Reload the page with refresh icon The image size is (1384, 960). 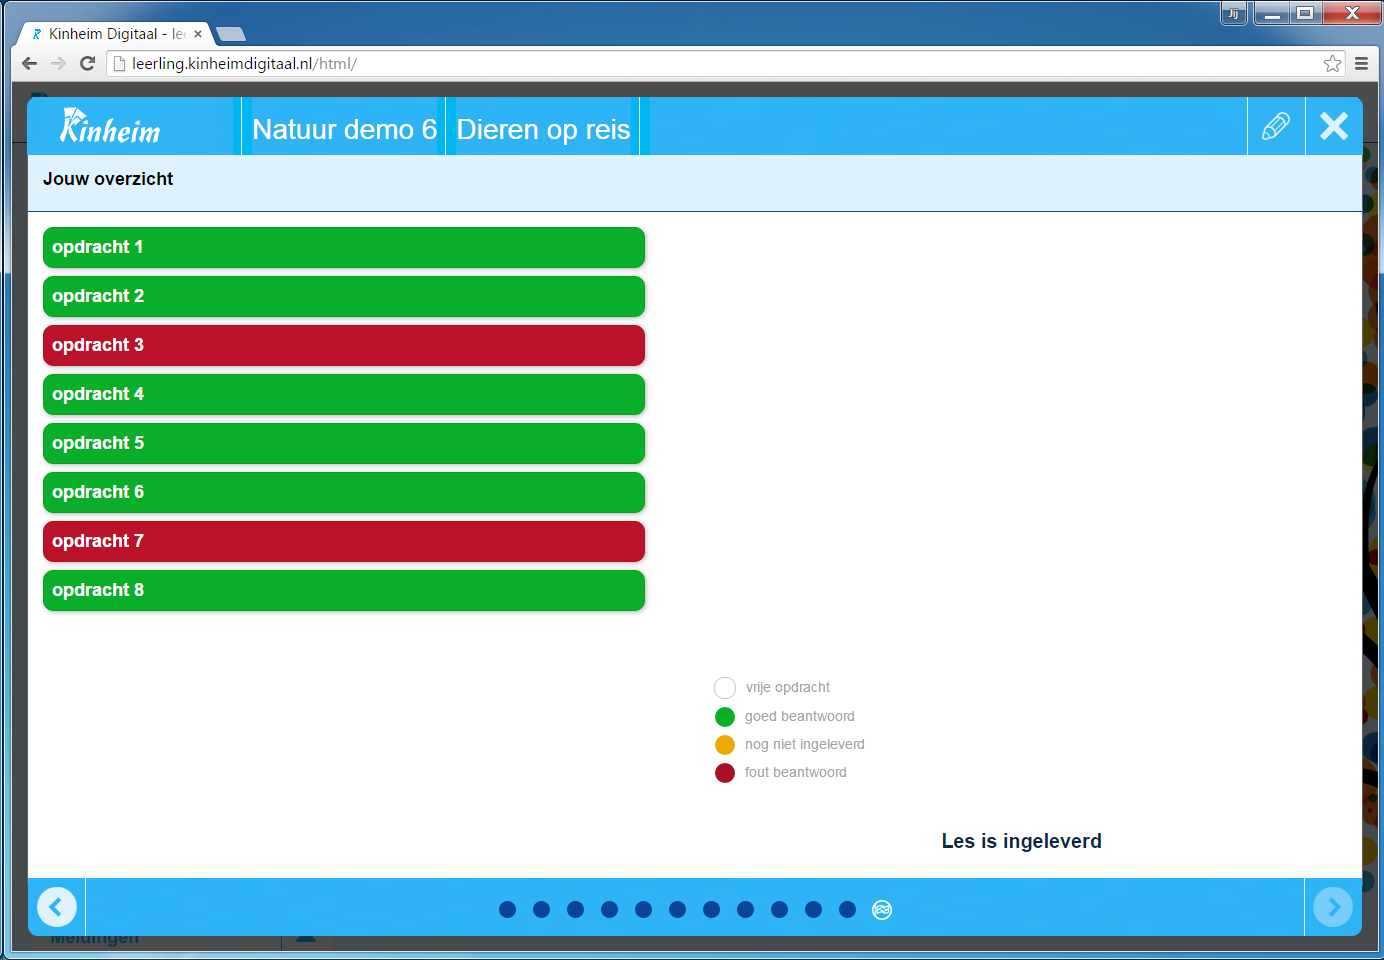(x=87, y=63)
